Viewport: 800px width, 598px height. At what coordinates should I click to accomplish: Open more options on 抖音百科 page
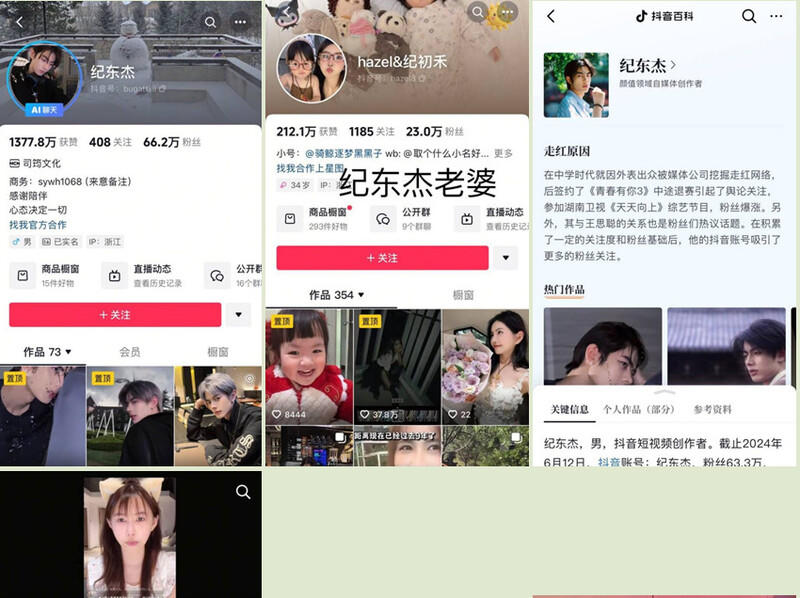pyautogui.click(x=776, y=16)
